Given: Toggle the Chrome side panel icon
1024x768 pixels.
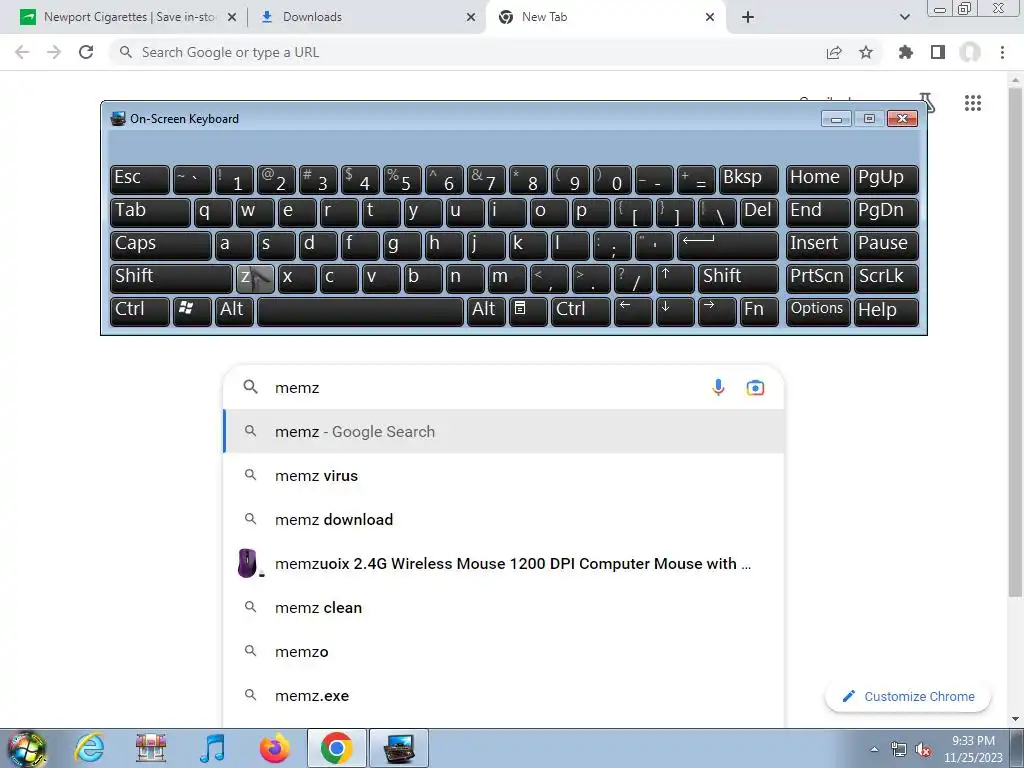Looking at the screenshot, I should coord(938,52).
